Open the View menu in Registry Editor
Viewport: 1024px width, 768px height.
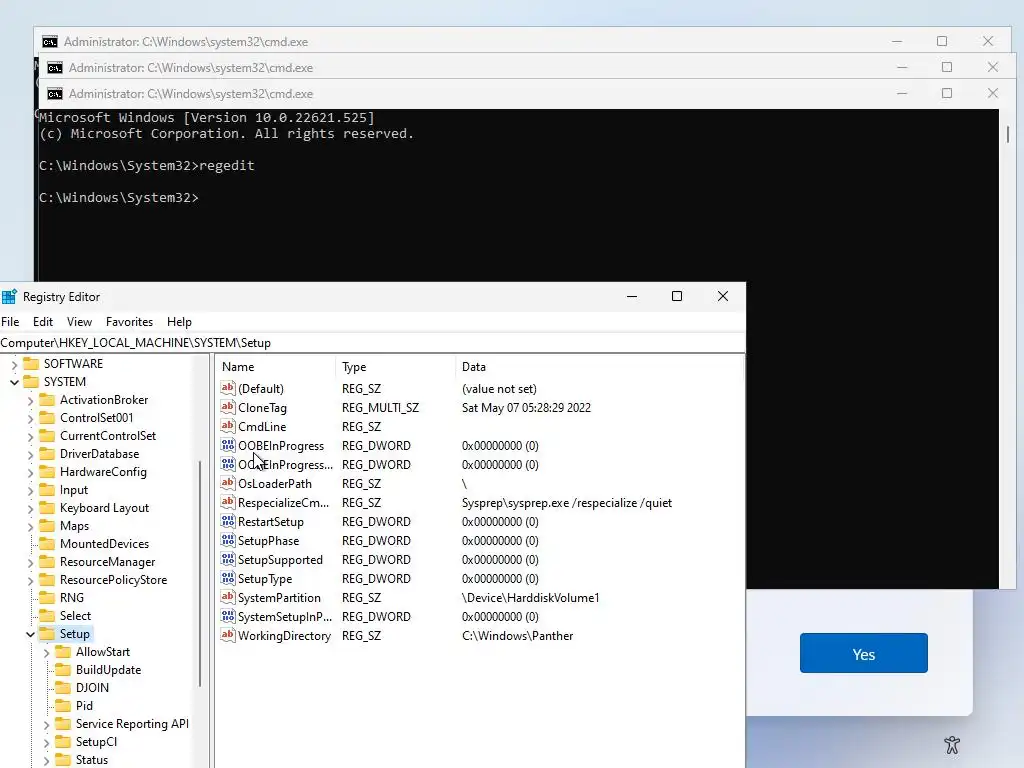(79, 322)
